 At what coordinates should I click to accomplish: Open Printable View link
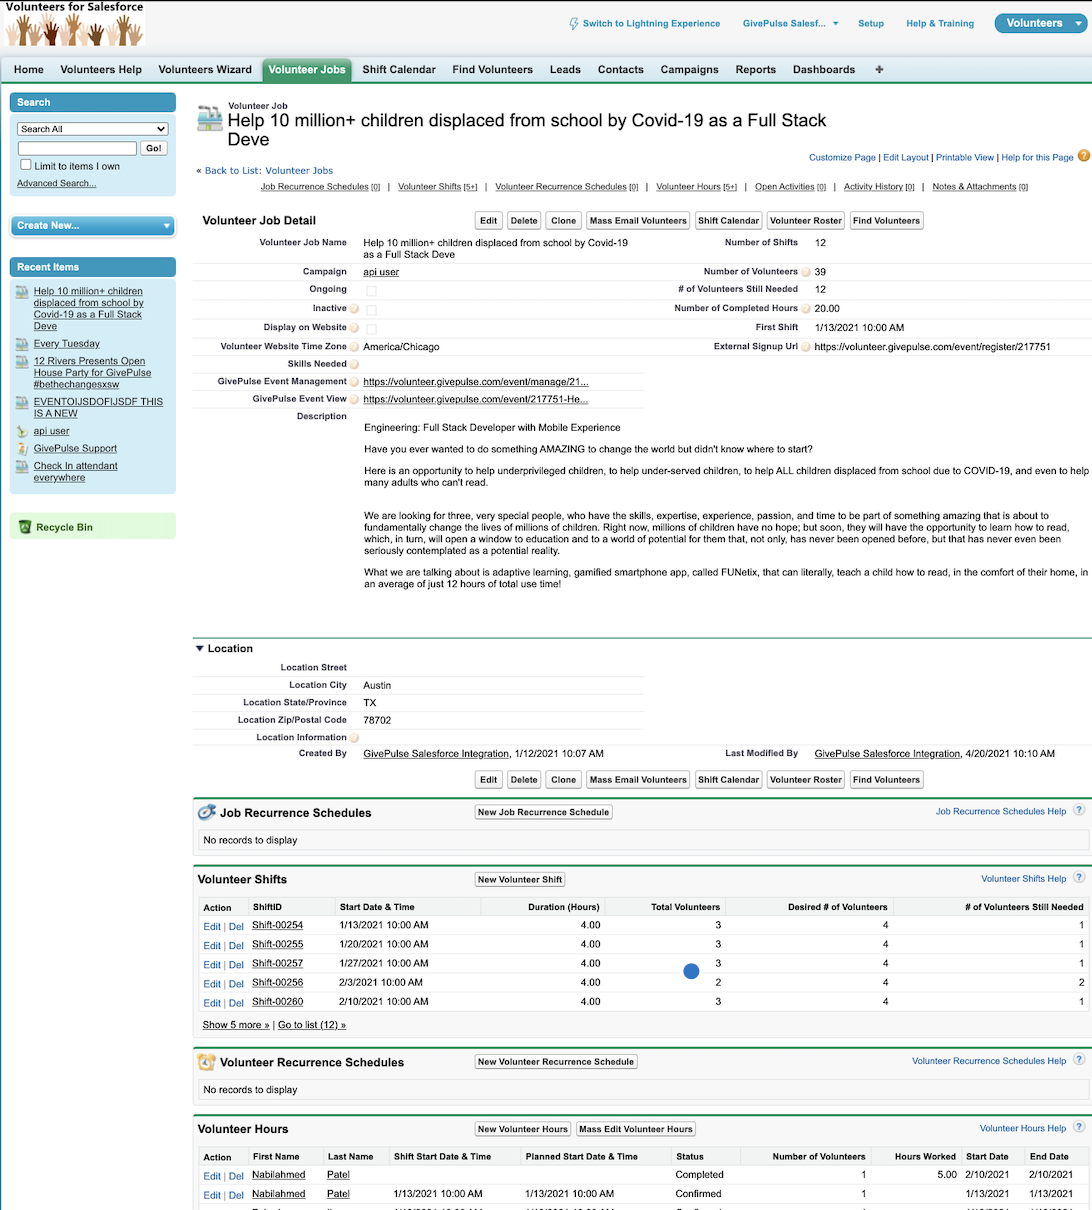[x=965, y=157]
